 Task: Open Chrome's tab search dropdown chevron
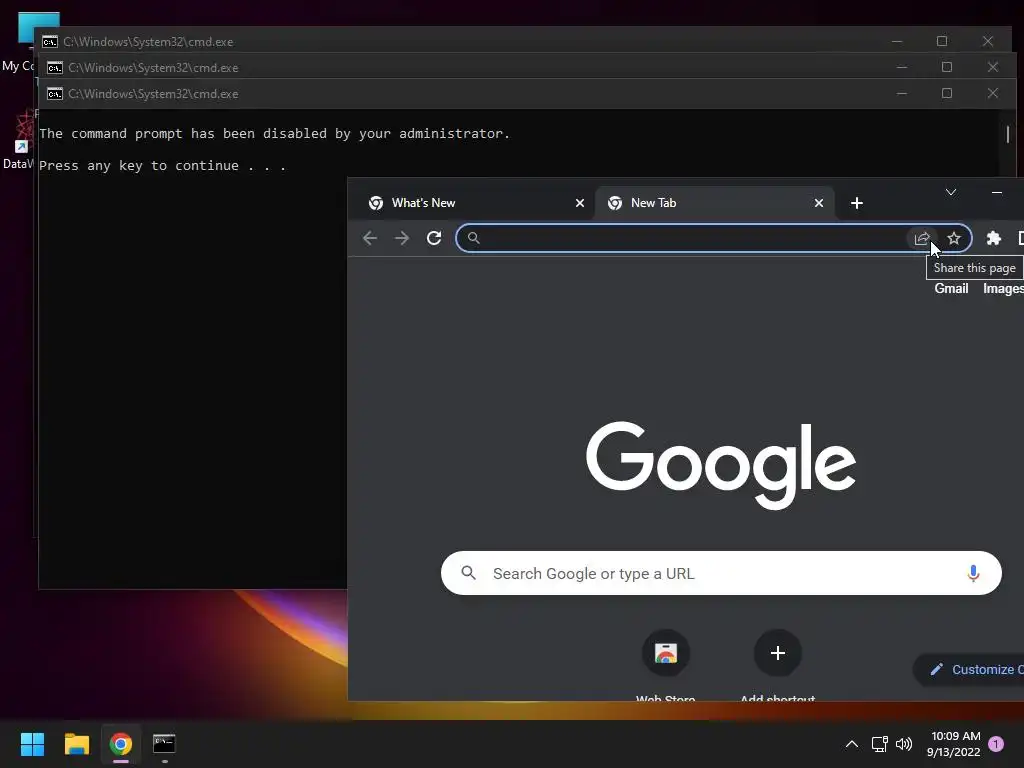pyautogui.click(x=951, y=192)
